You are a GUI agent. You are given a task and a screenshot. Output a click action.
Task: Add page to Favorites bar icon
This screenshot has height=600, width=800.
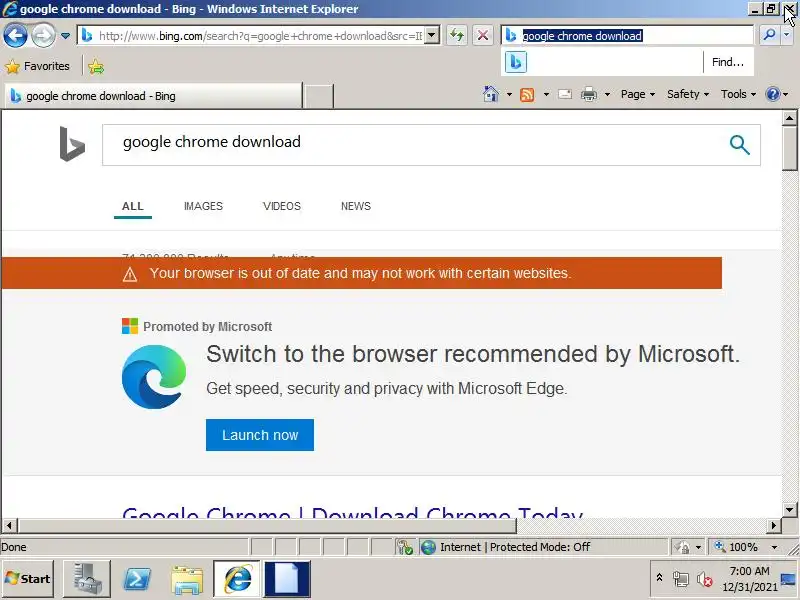coord(96,66)
